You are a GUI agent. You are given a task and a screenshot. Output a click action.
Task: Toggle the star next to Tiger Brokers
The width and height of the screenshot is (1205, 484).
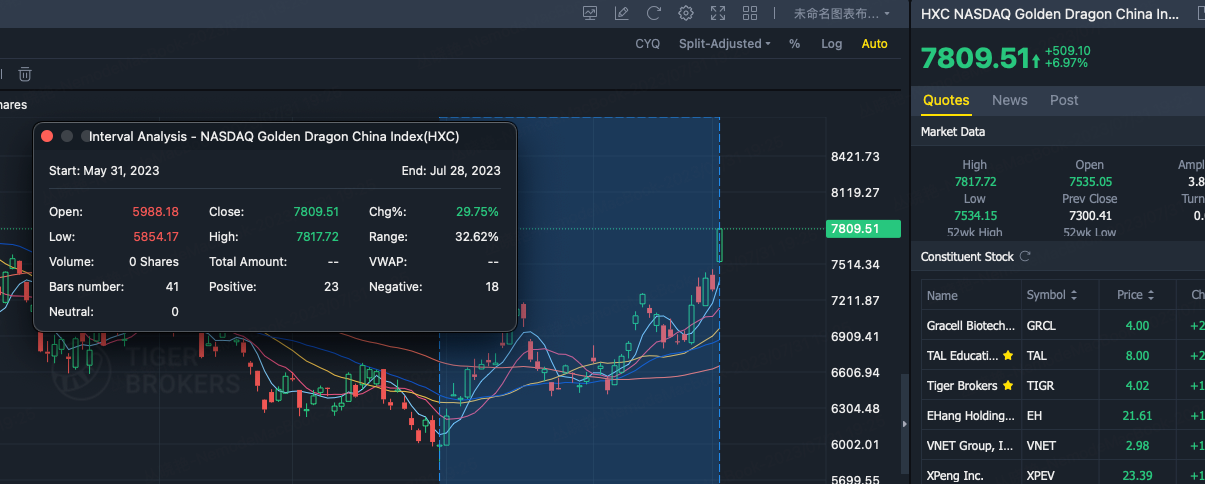click(1008, 385)
